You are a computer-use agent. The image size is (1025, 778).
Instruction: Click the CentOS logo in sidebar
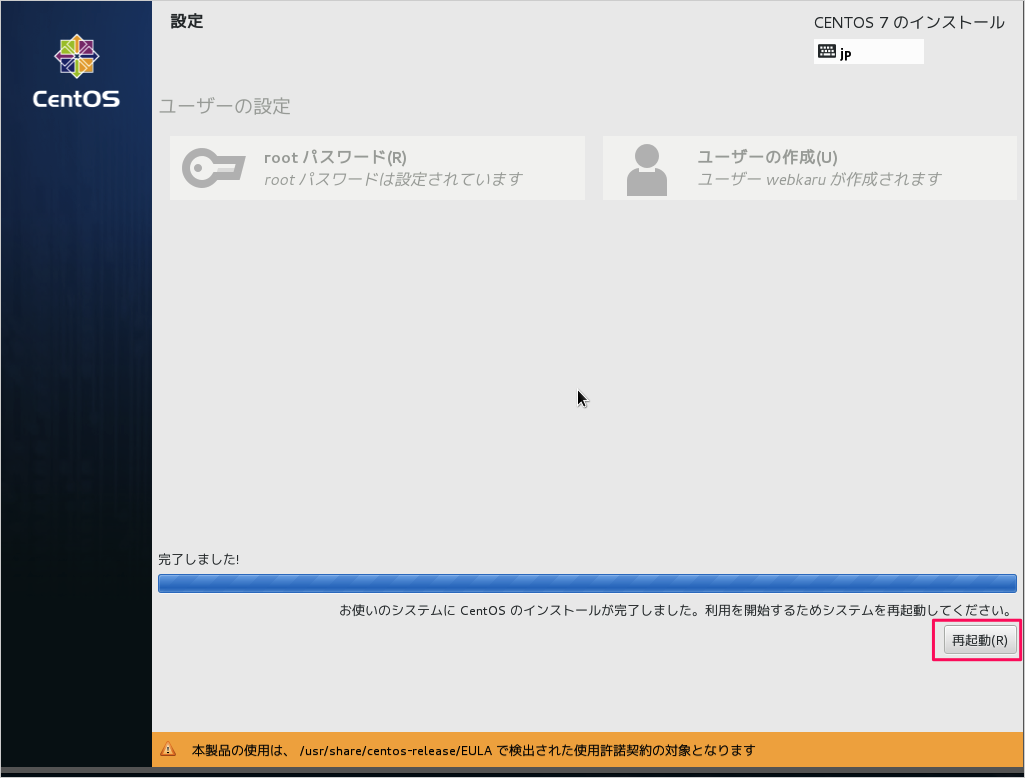click(x=76, y=71)
